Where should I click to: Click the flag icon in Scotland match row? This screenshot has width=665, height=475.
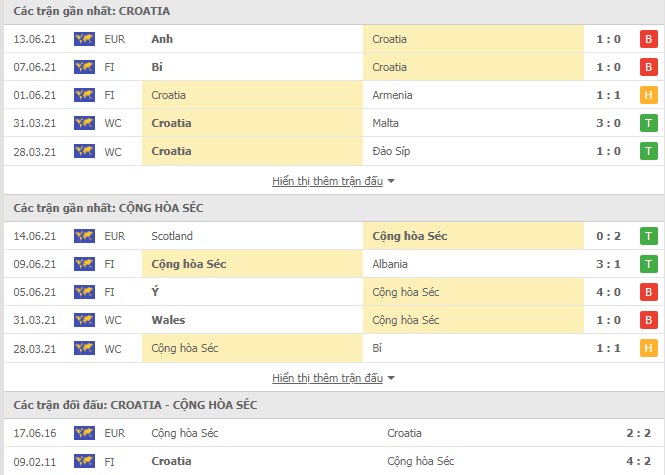click(x=84, y=236)
